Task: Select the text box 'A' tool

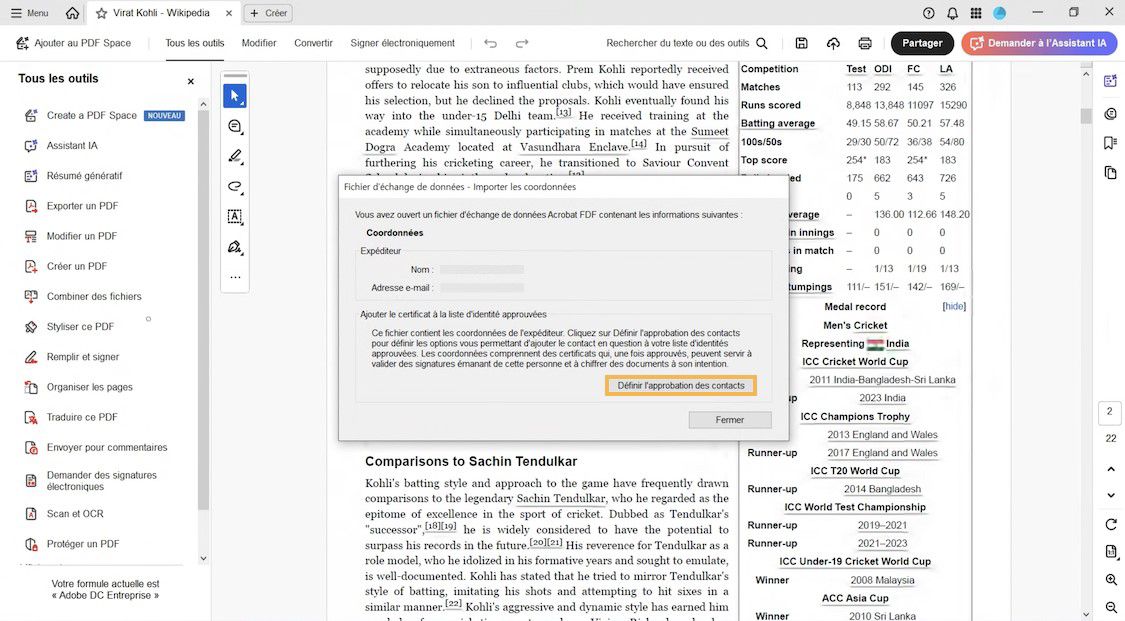Action: pyautogui.click(x=235, y=216)
